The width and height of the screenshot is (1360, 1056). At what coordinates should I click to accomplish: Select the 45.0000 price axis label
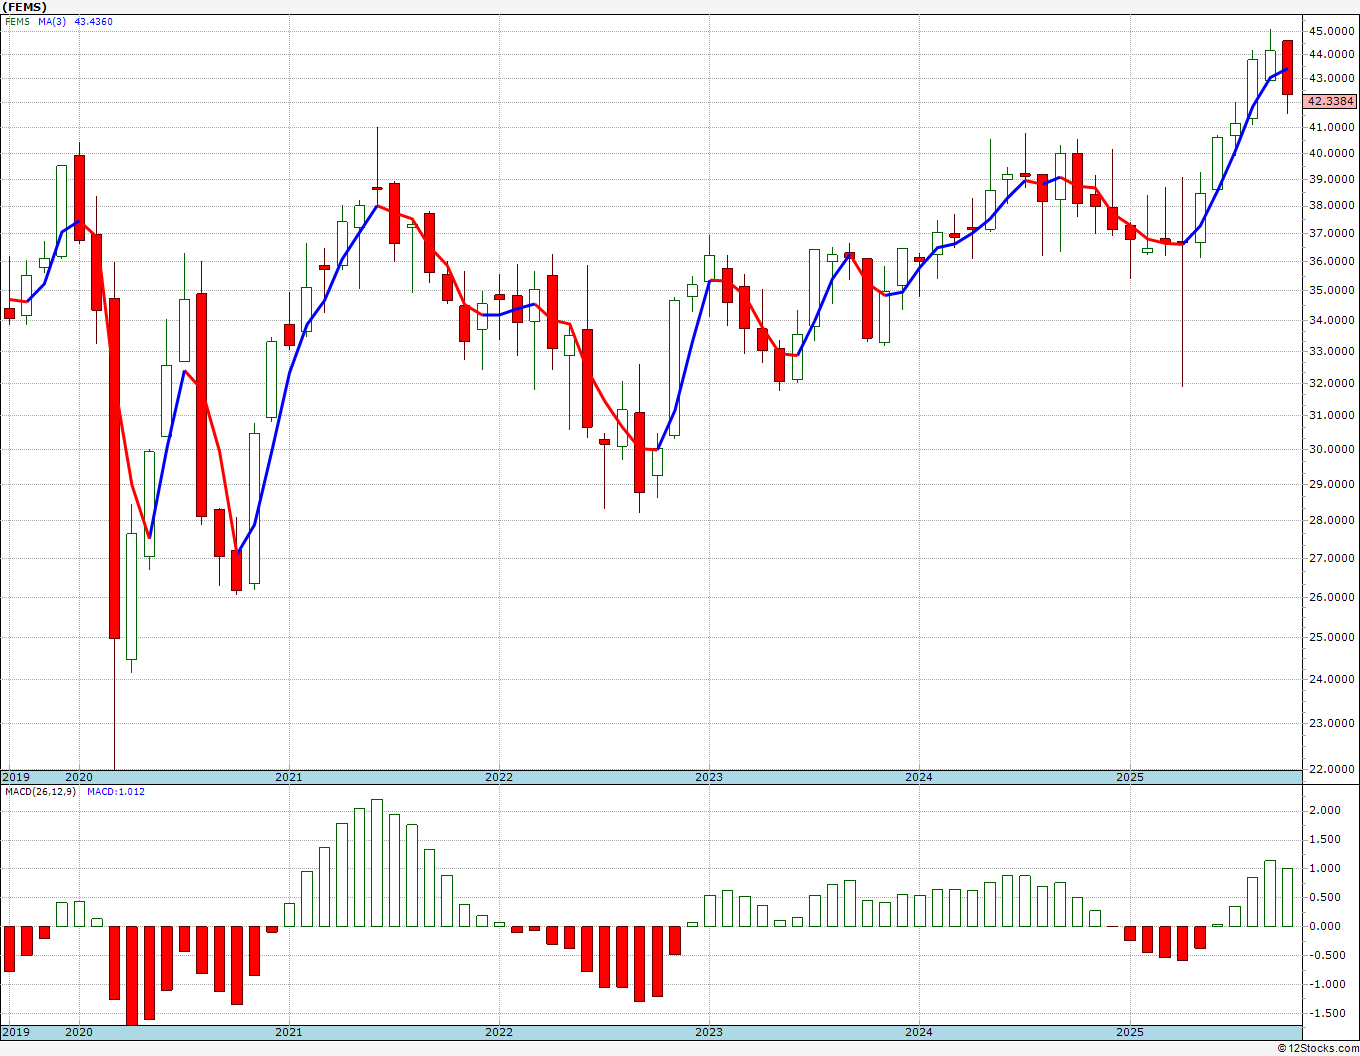[x=1331, y=31]
